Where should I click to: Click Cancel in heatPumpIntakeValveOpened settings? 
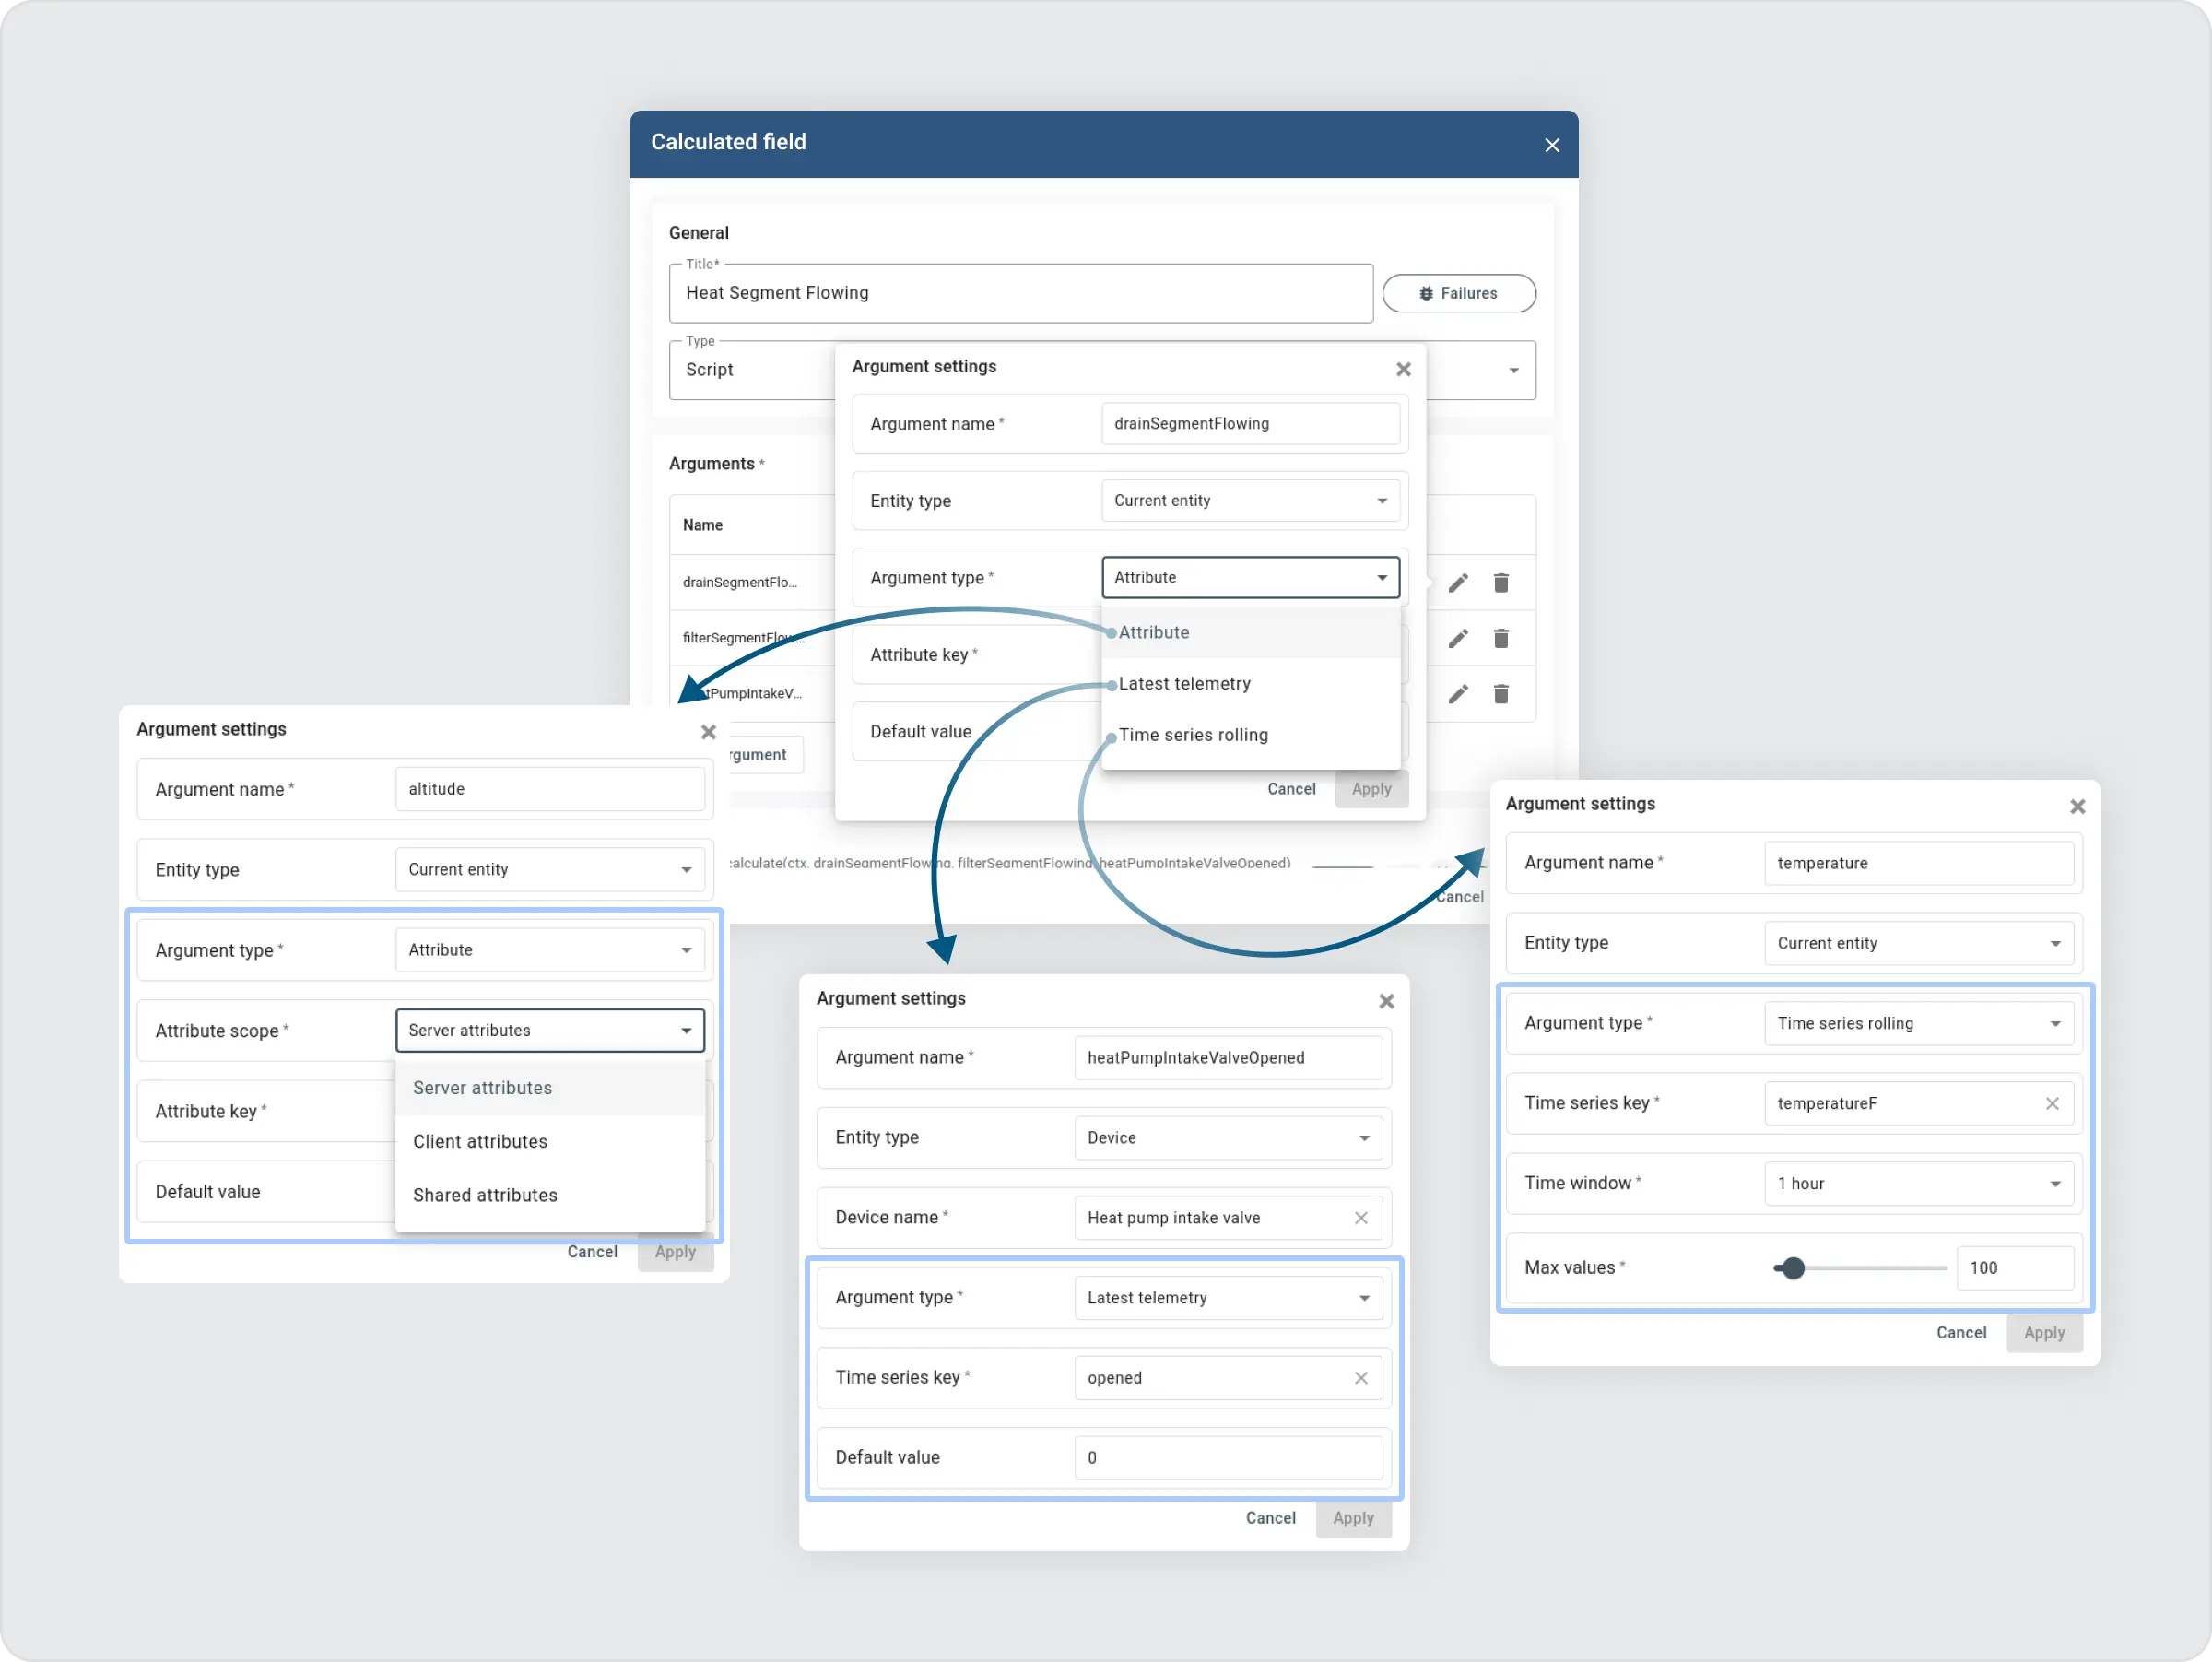[1270, 1518]
